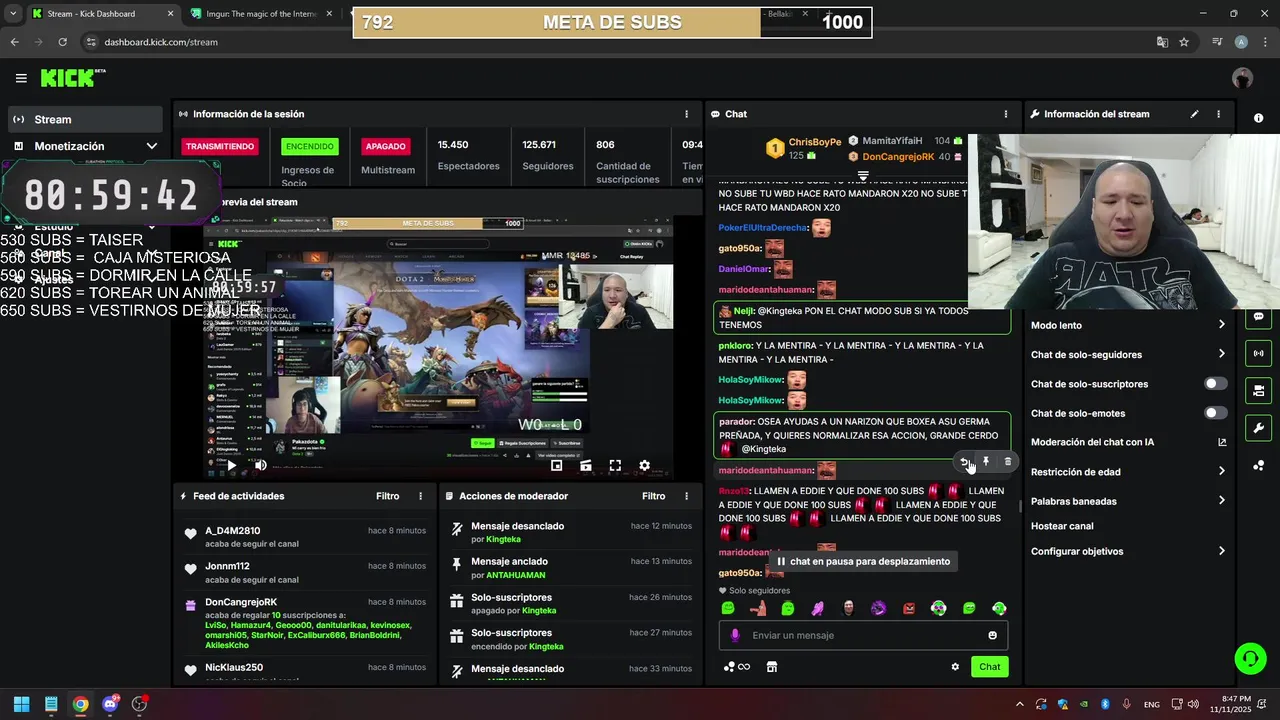The width and height of the screenshot is (1280, 720).
Task: Open Filtro in Feed de actividades
Action: pyautogui.click(x=387, y=496)
